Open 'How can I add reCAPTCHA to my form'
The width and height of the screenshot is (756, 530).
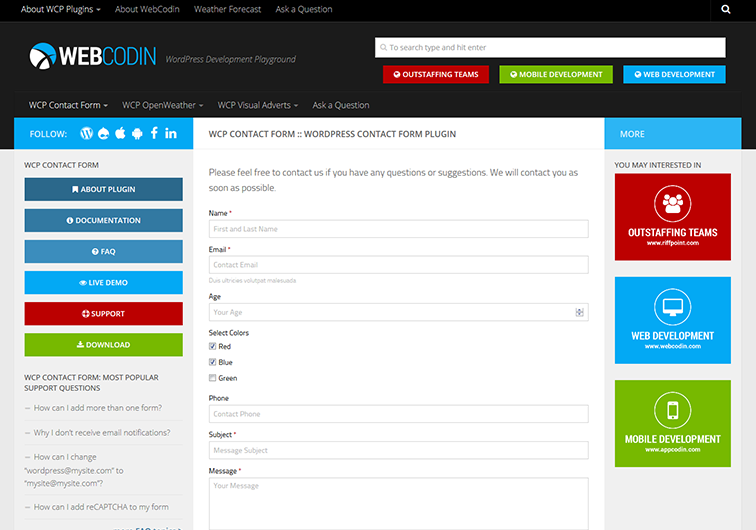[x=101, y=507]
